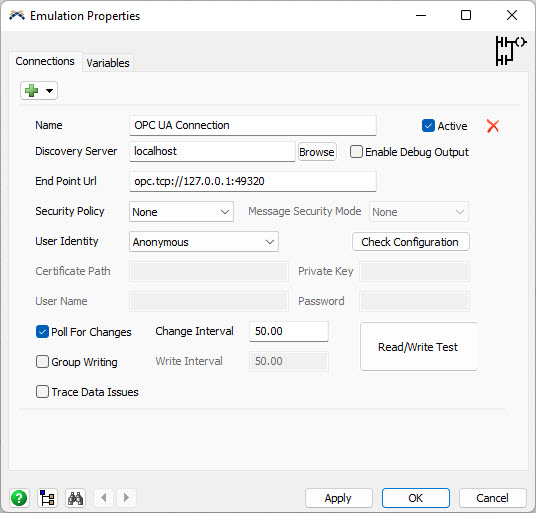Screen dimensions: 536x513
Task: Click the Check Configuration button
Action: pyautogui.click(x=410, y=242)
